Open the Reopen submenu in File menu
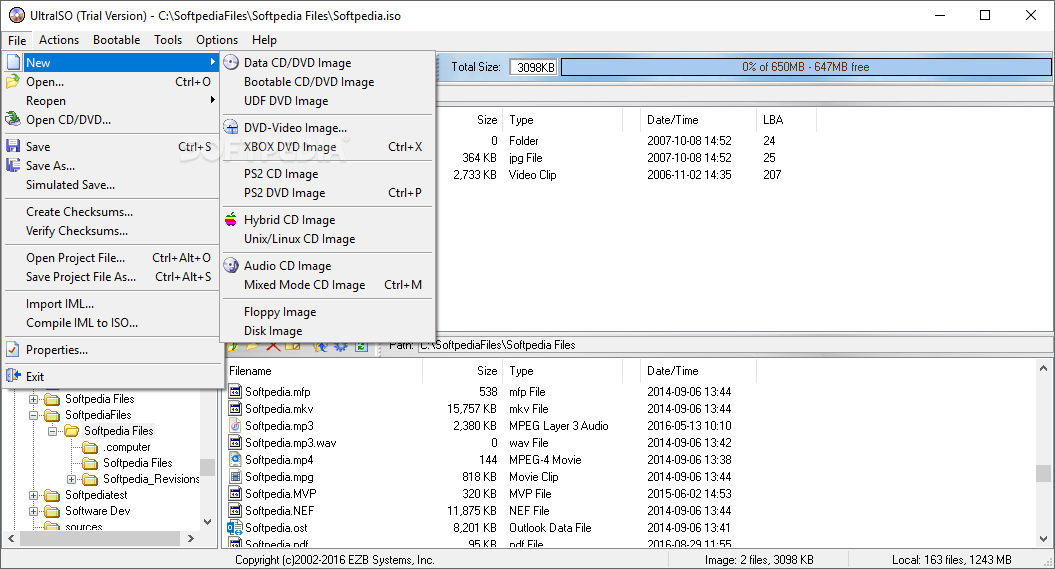The width and height of the screenshot is (1055, 569). (x=112, y=101)
